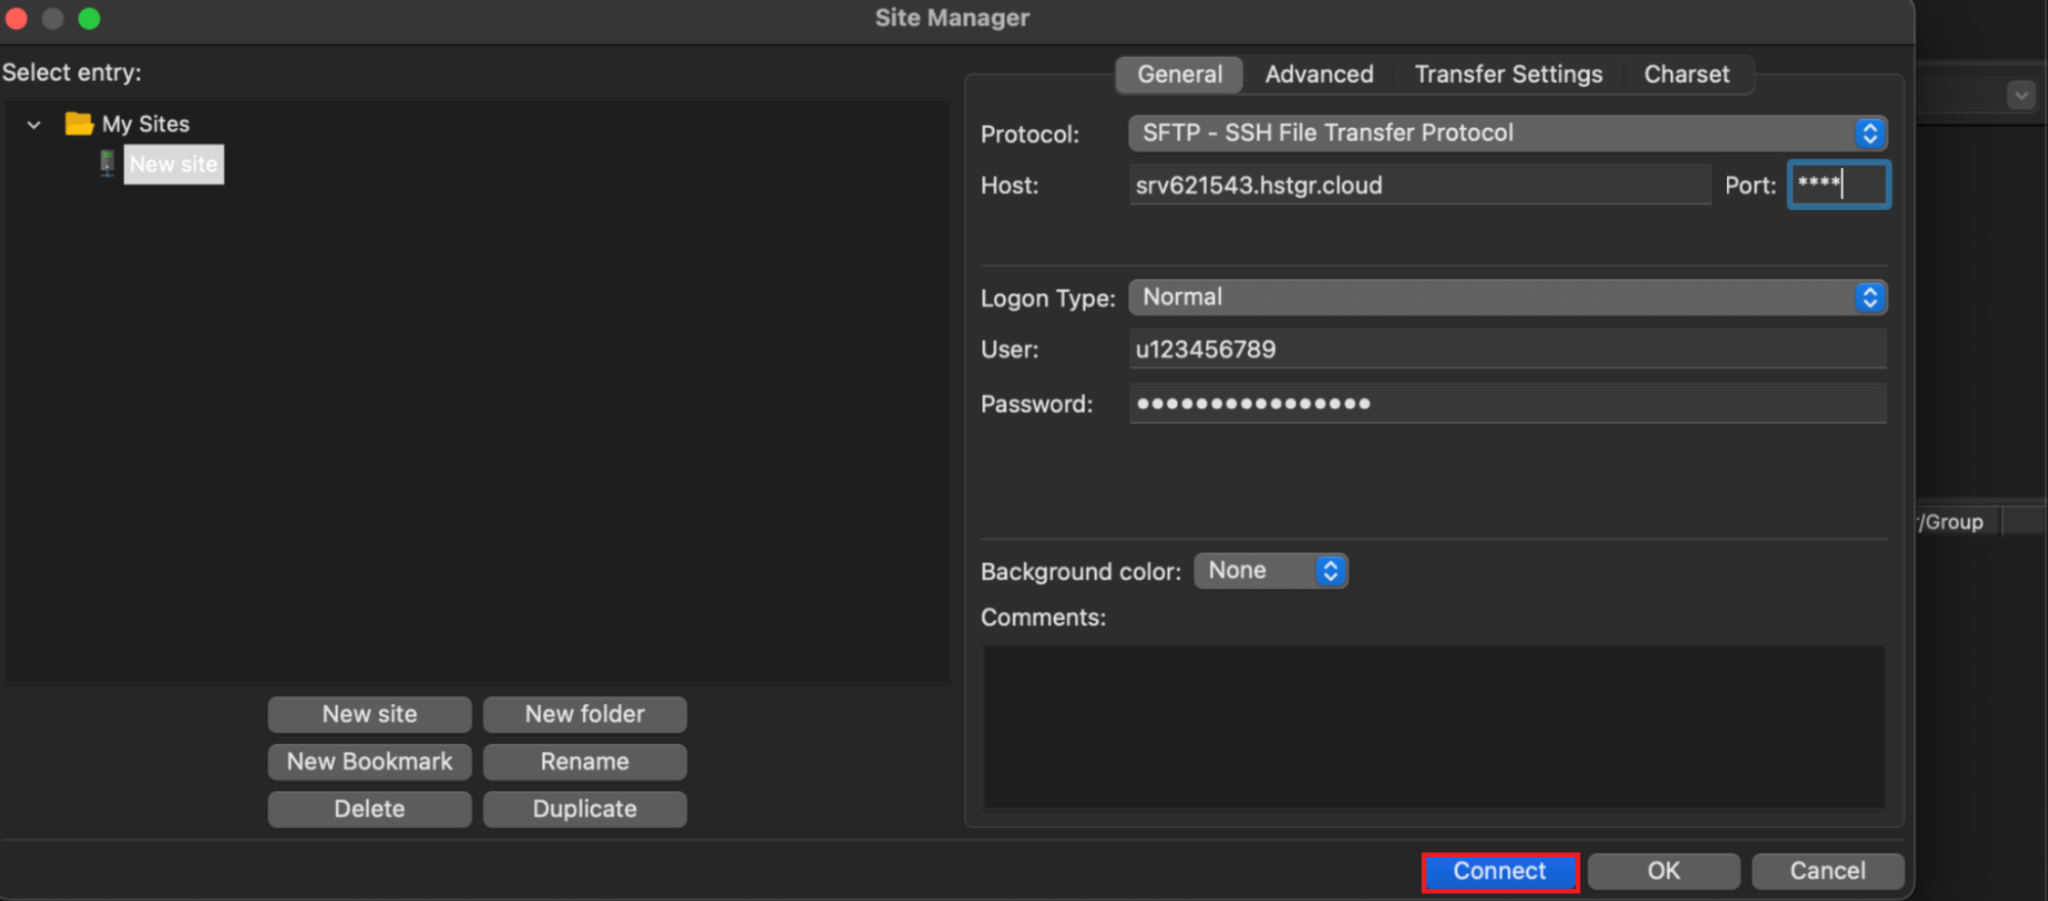Image resolution: width=2048 pixels, height=901 pixels.
Task: Click the Cancel button
Action: coord(1825,870)
